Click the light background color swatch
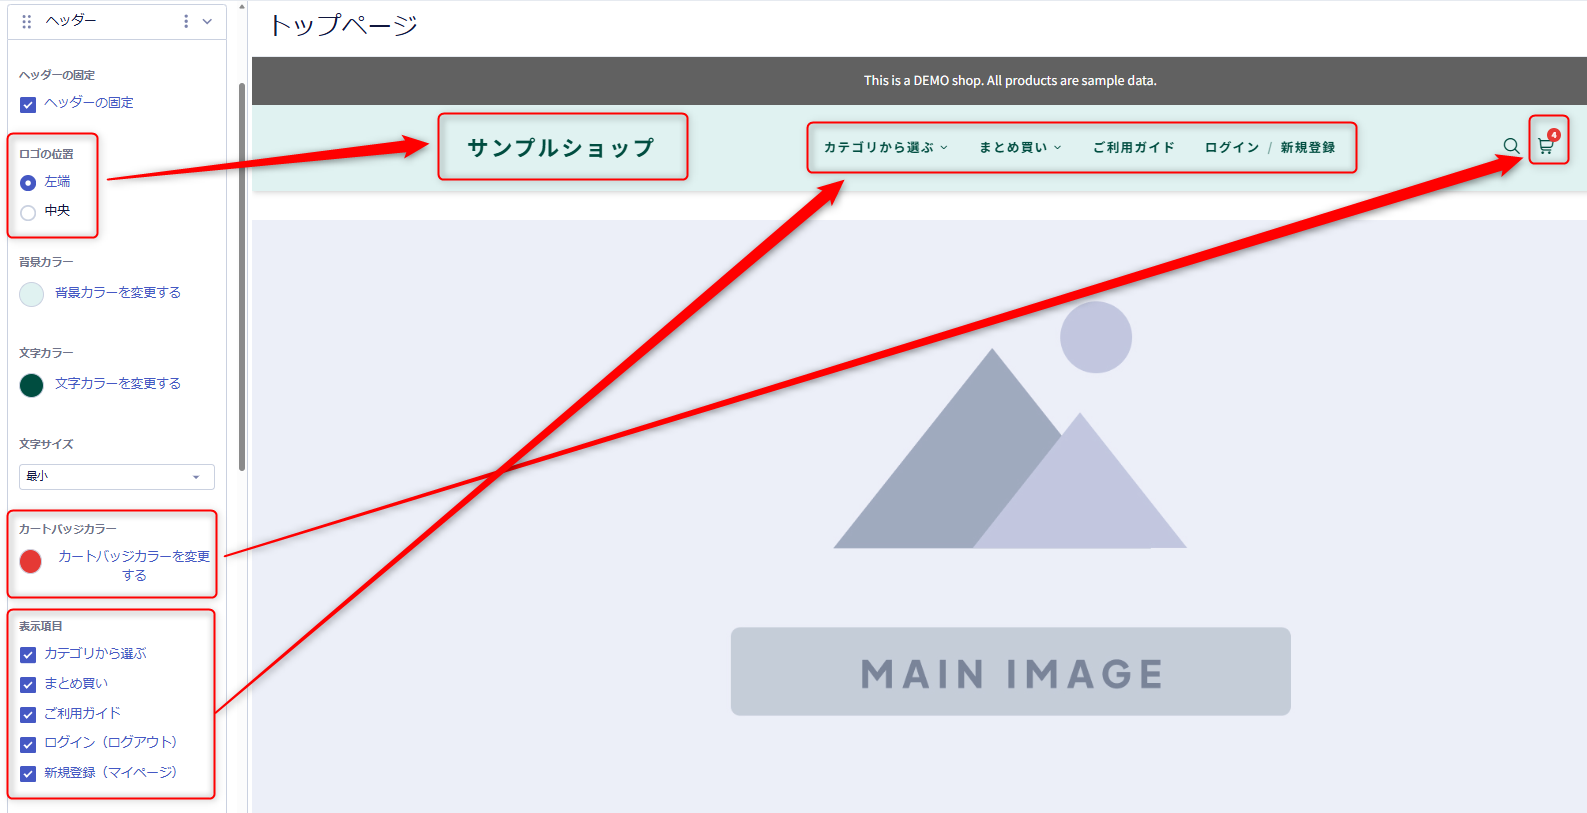Screen dimensions: 1587x813 point(32,294)
